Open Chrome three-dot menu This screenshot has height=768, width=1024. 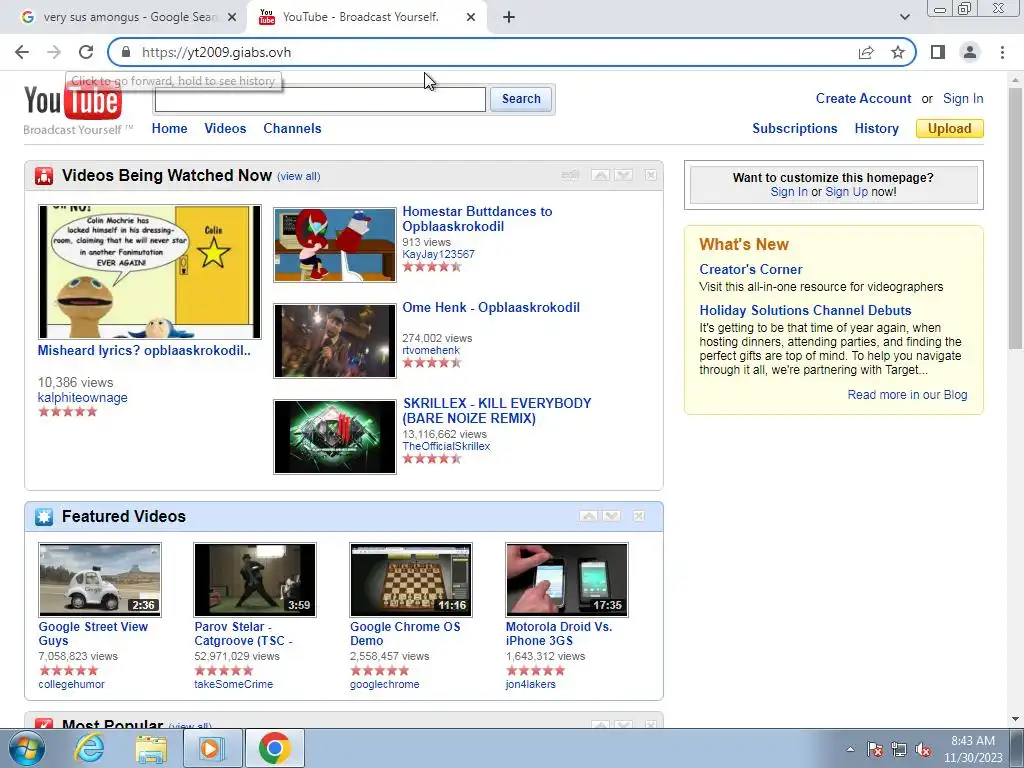1002,52
